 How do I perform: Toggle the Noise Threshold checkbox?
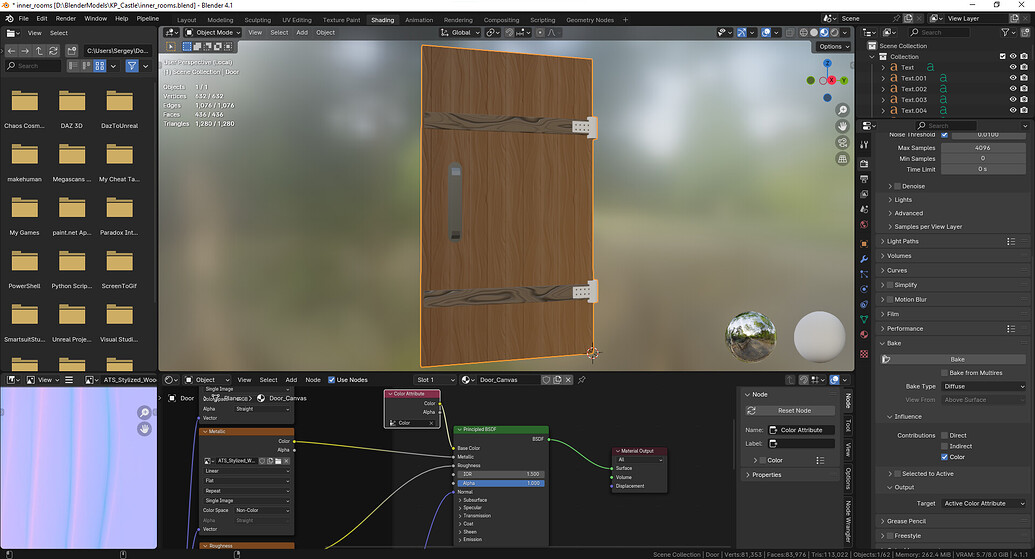click(x=945, y=135)
